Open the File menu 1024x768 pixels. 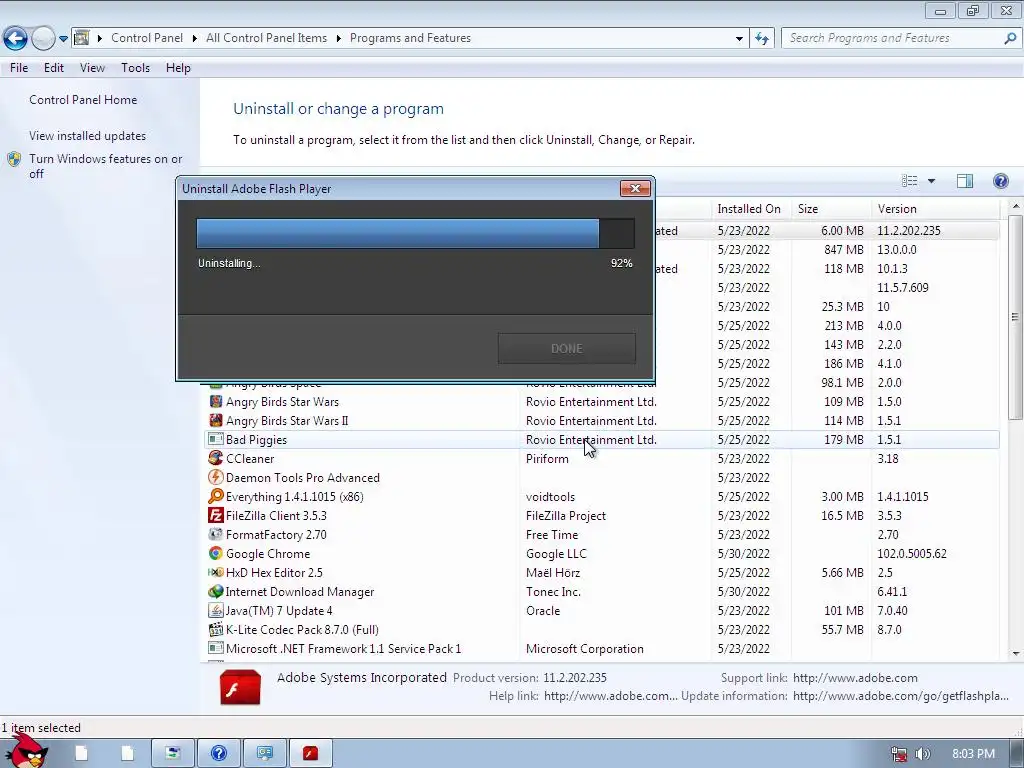tap(19, 68)
